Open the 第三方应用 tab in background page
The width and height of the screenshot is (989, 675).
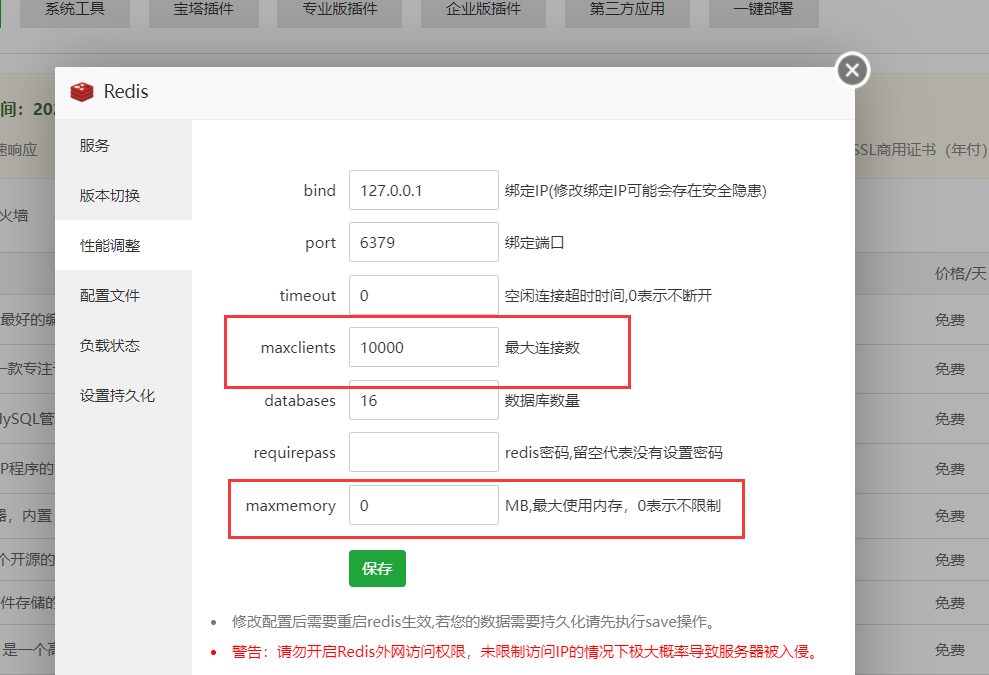(x=627, y=11)
